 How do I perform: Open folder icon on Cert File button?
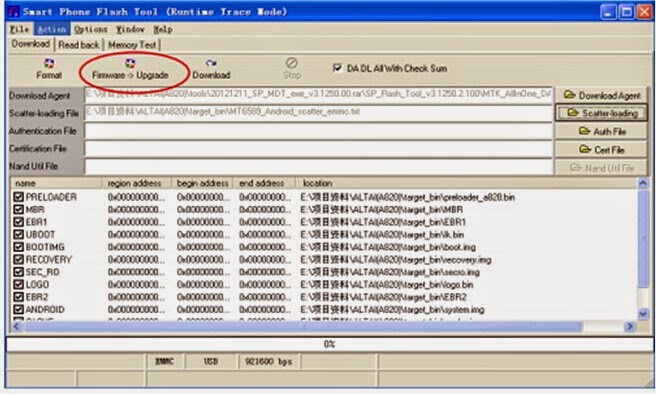click(585, 149)
